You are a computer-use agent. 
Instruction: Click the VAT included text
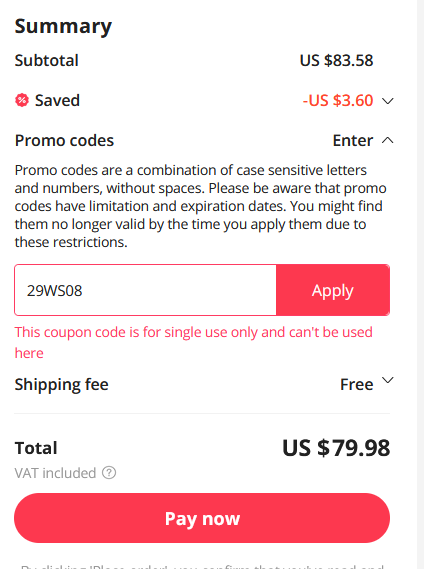(55, 473)
